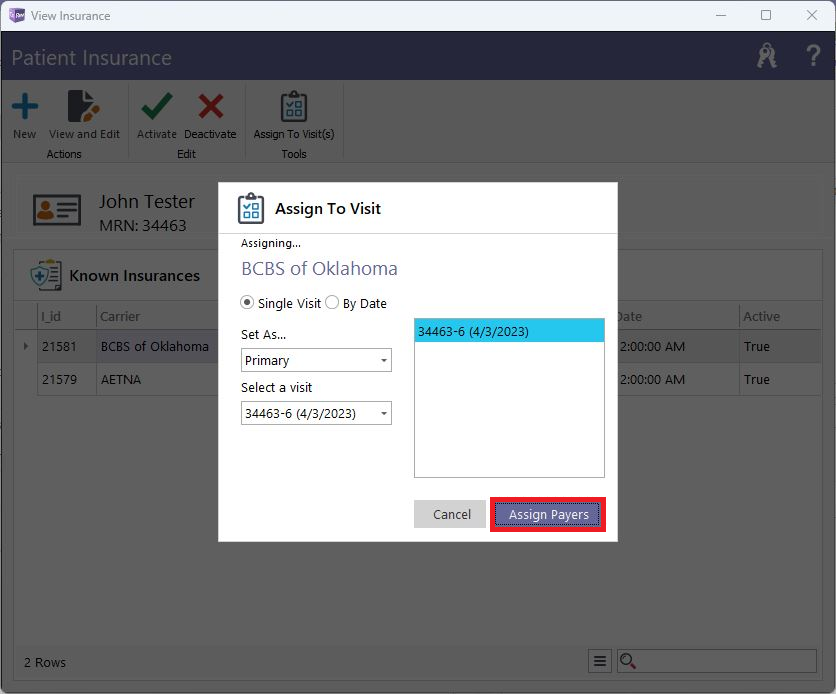Screen dimensions: 836x694
Task: Select the 21581 row ID cell
Action: [67, 346]
